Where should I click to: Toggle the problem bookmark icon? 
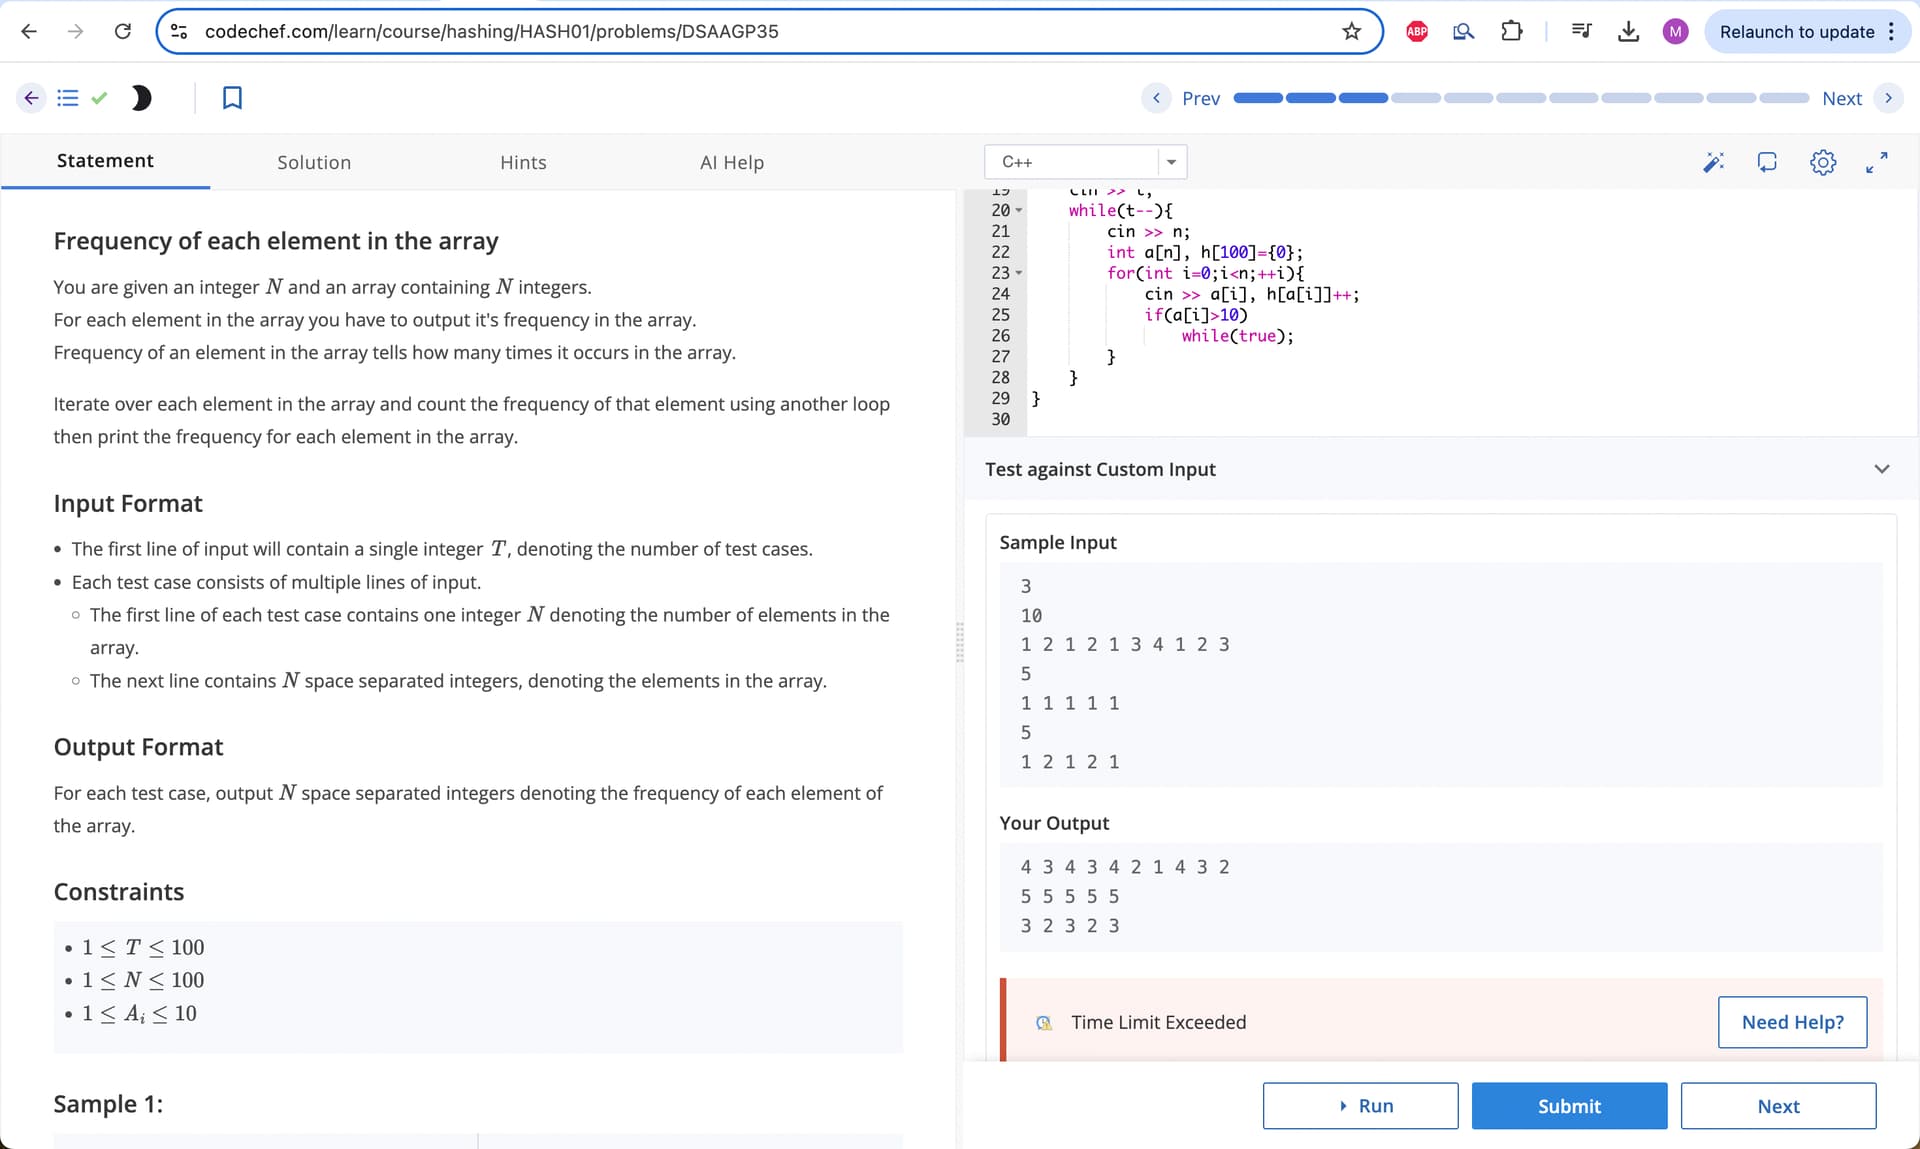click(232, 98)
